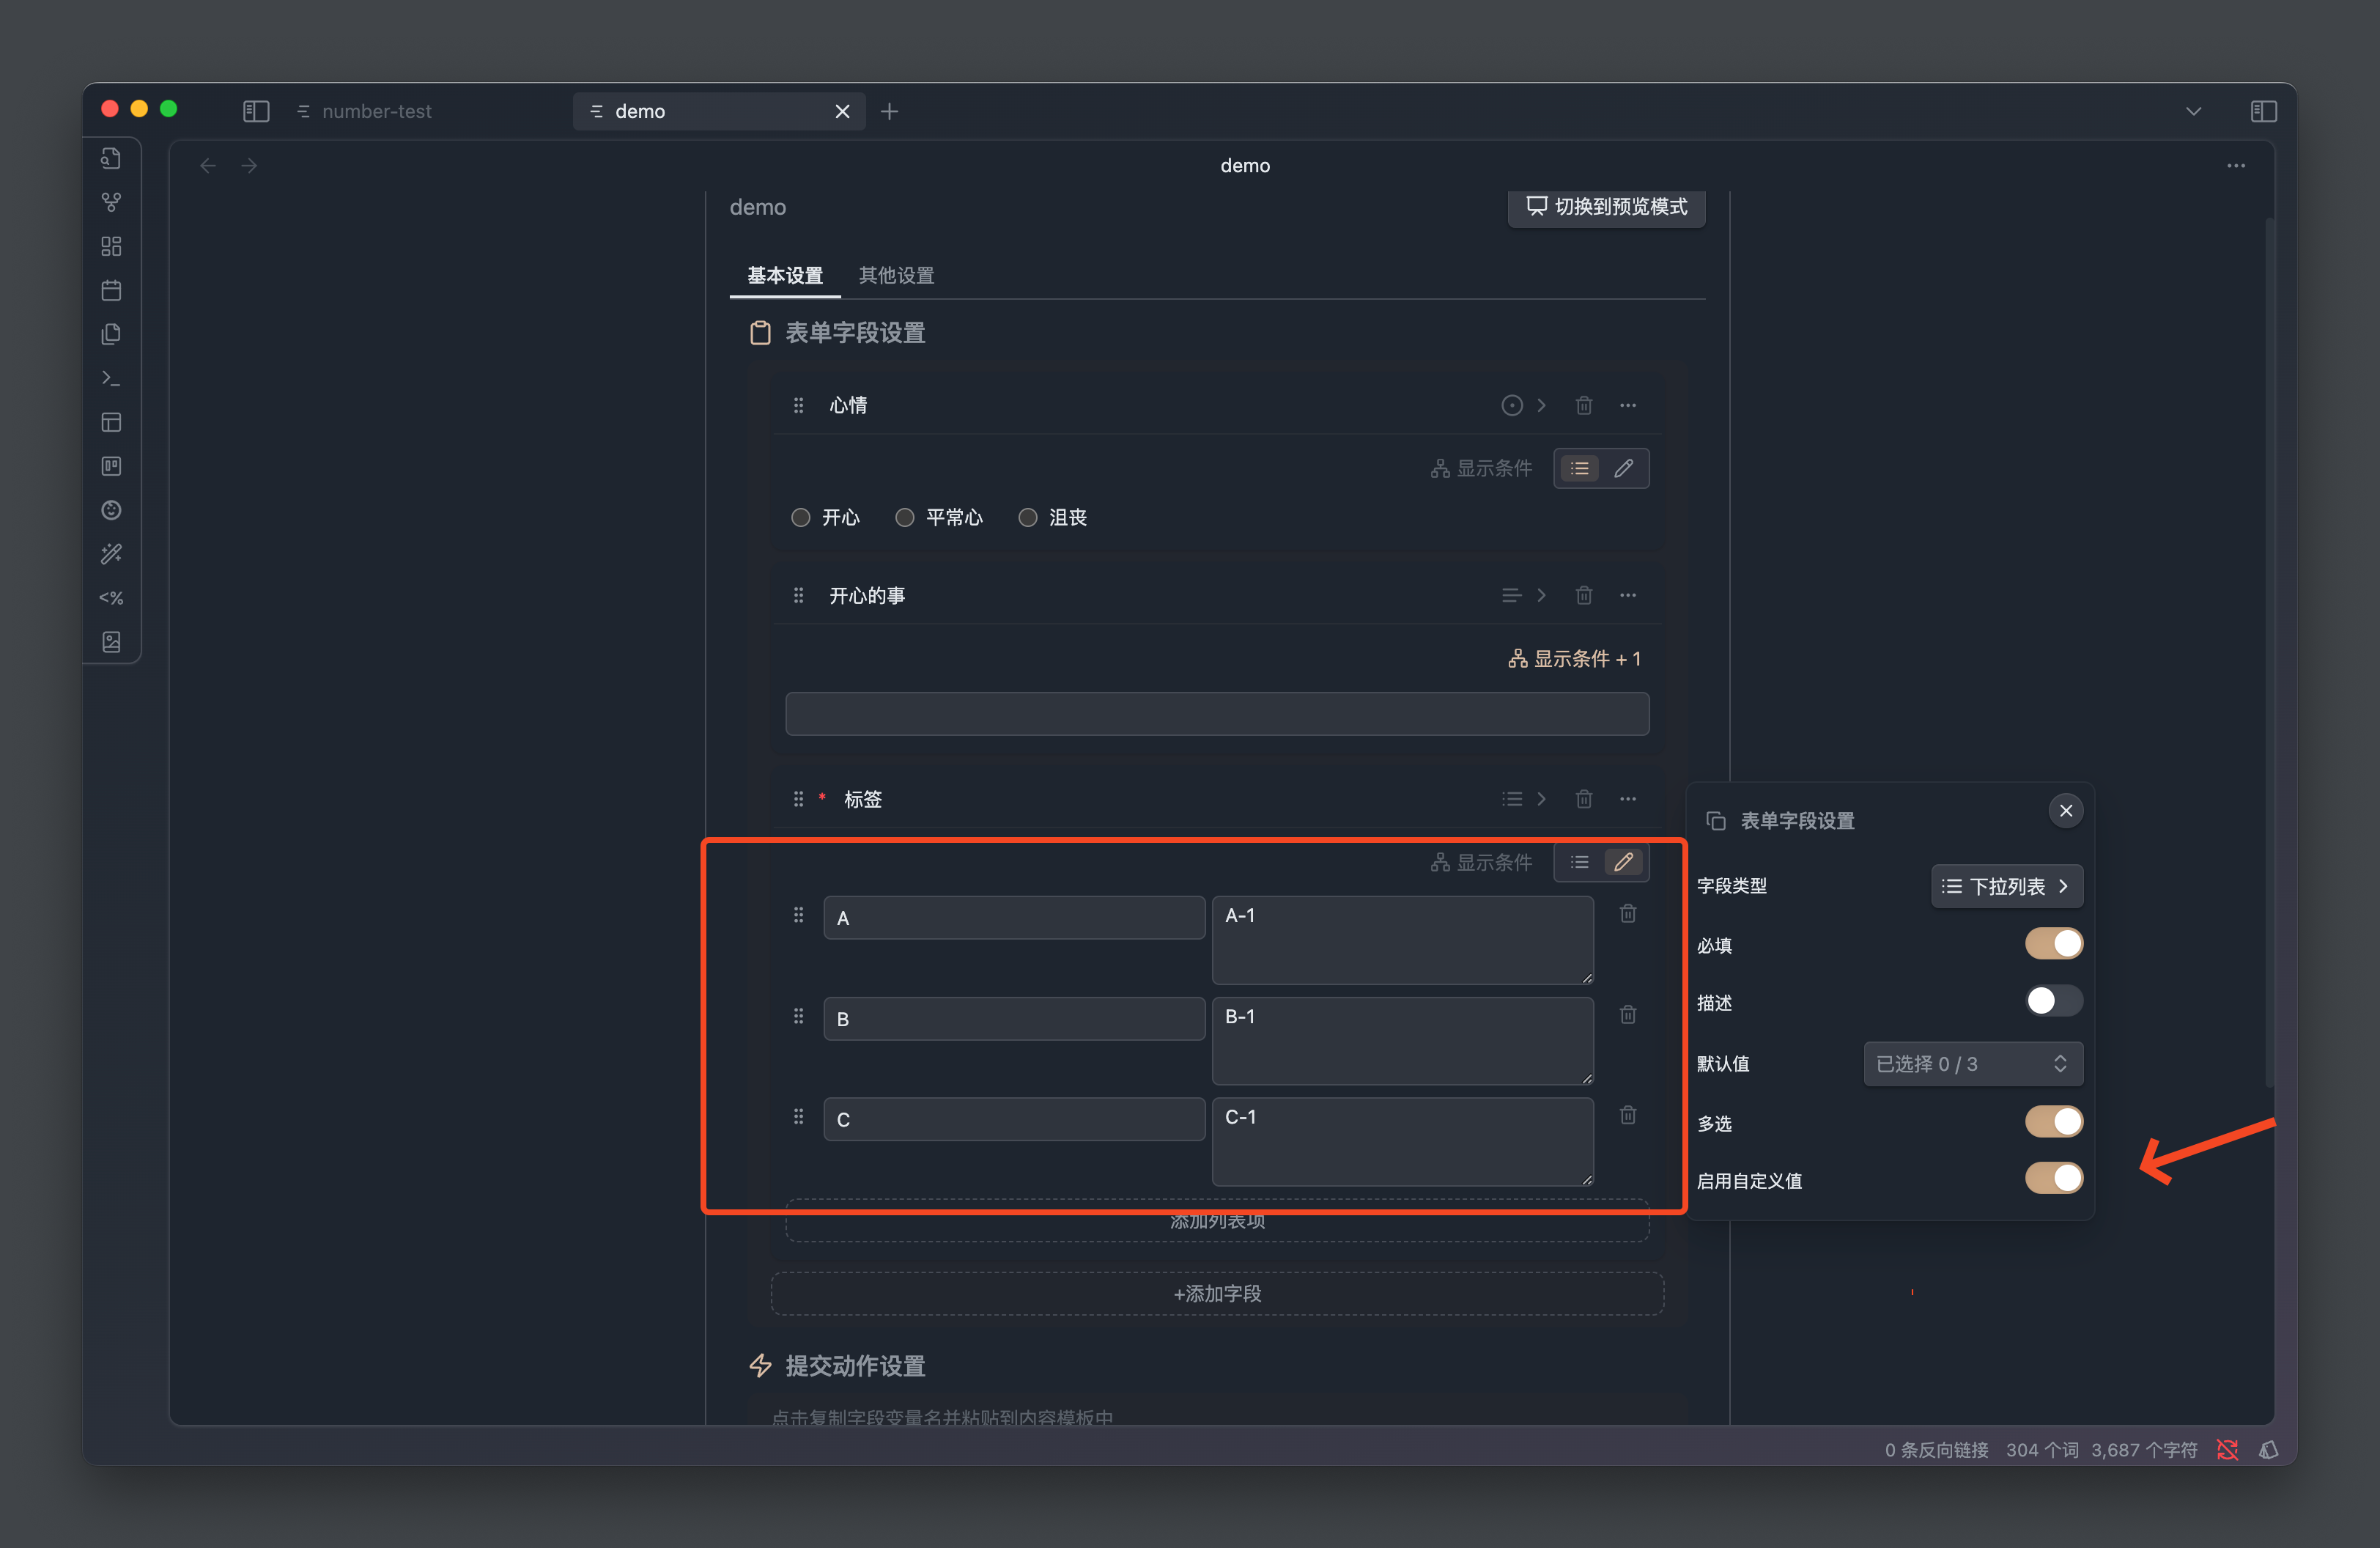This screenshot has width=2380, height=1548.
Task: Click the pencil edit icon under 标签
Action: point(1623,862)
